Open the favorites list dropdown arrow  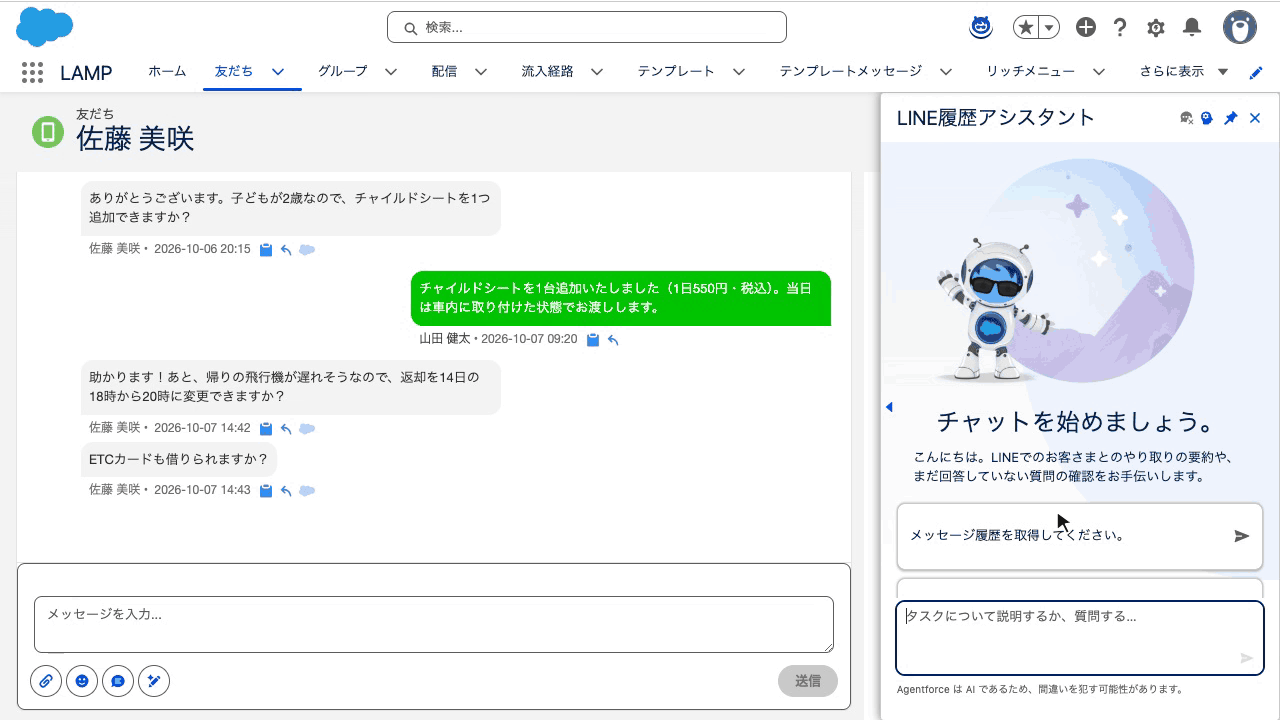click(x=1049, y=27)
